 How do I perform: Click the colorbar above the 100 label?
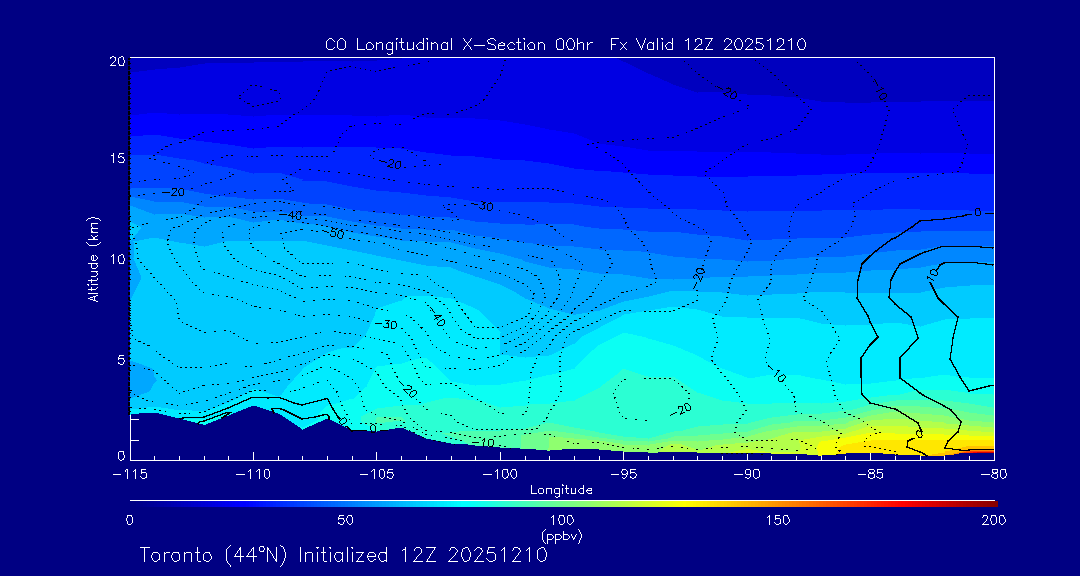click(562, 502)
